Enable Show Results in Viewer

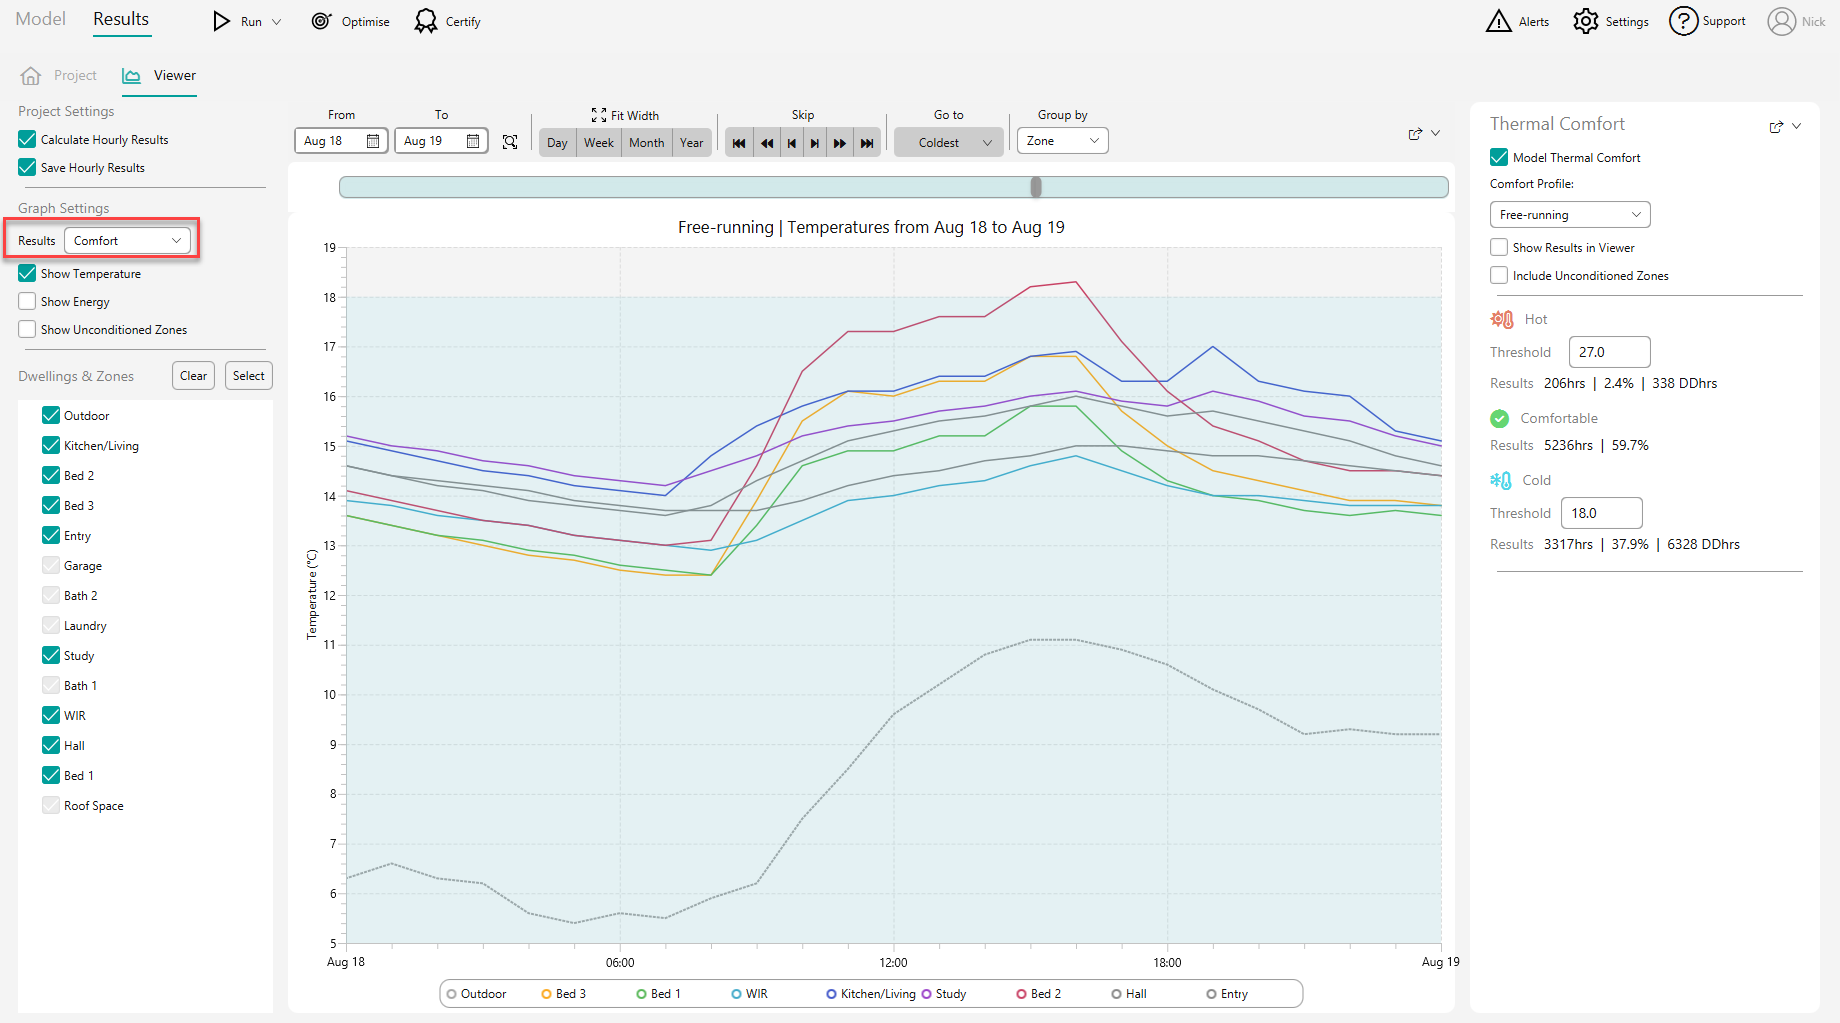[1499, 247]
